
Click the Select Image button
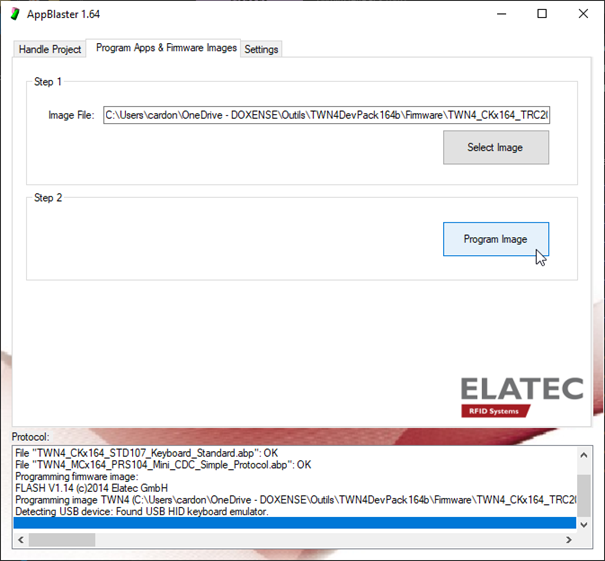tap(496, 147)
